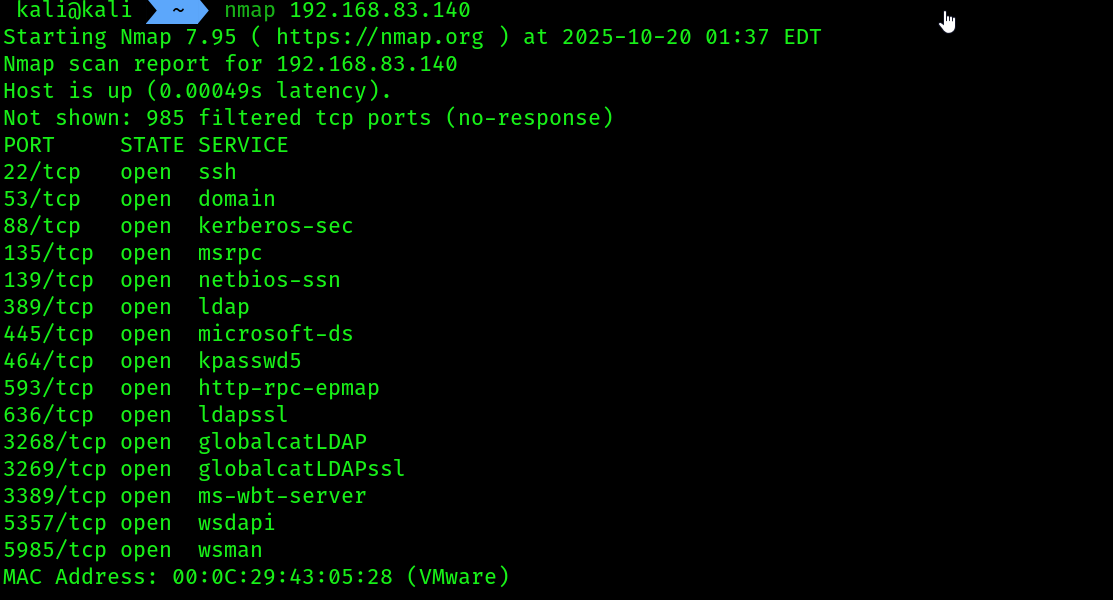The width and height of the screenshot is (1113, 600).
Task: Click the 22/tcp ssh port line
Action: click(120, 172)
